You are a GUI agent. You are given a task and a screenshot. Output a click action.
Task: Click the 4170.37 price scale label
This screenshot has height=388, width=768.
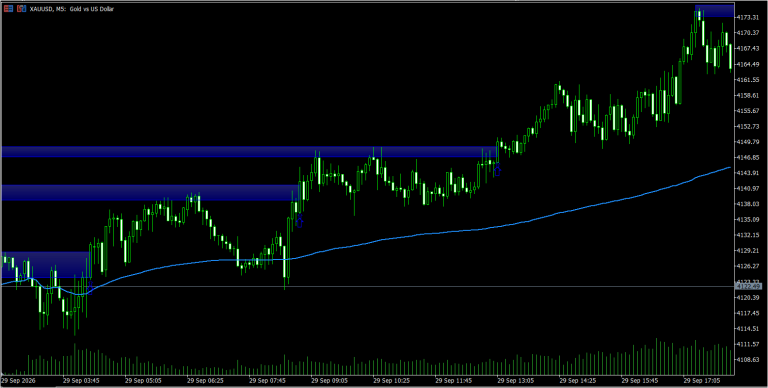click(x=748, y=33)
